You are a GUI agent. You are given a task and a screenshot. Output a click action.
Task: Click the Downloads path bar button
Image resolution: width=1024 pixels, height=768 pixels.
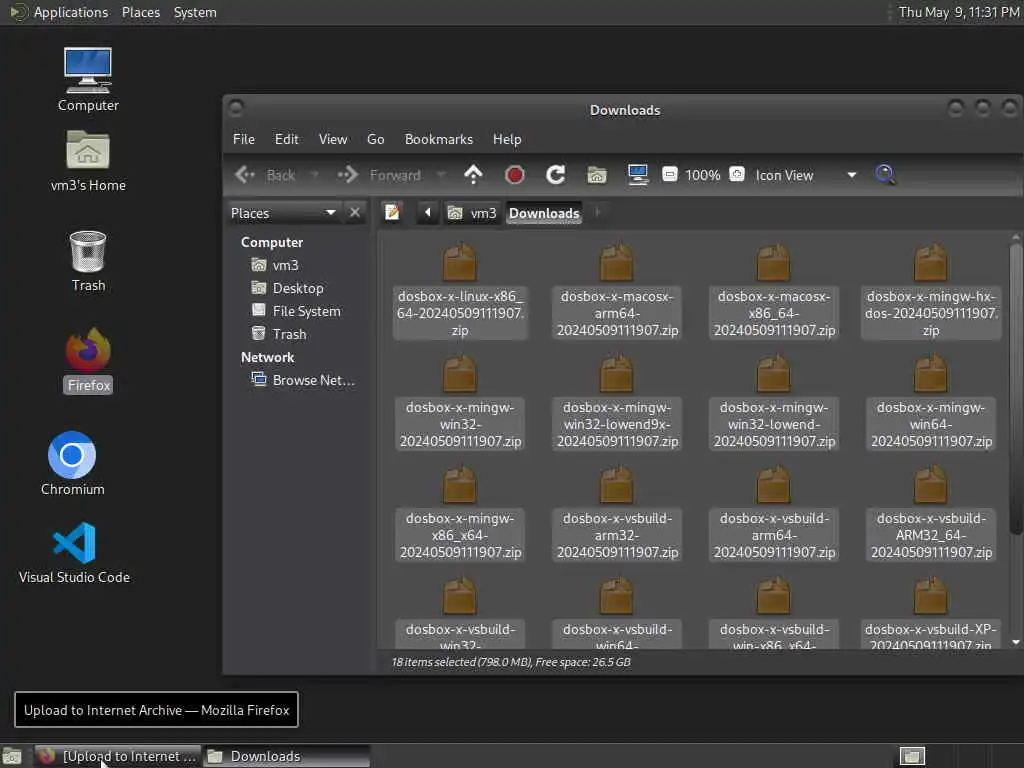tap(544, 213)
